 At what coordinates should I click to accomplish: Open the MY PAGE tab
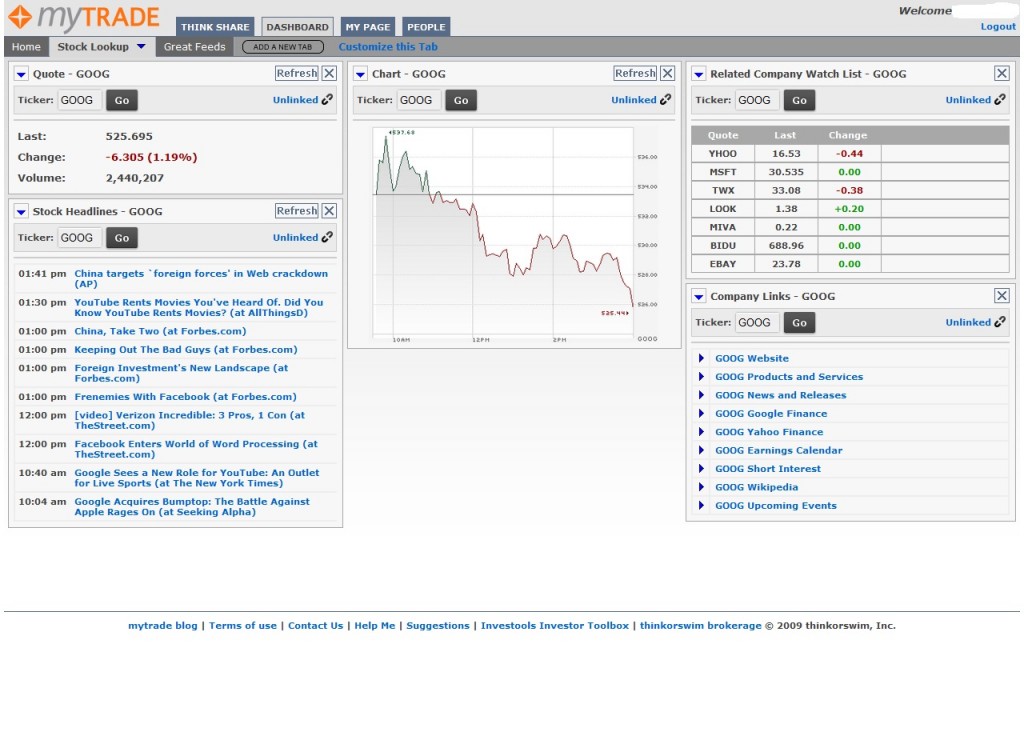click(x=368, y=27)
